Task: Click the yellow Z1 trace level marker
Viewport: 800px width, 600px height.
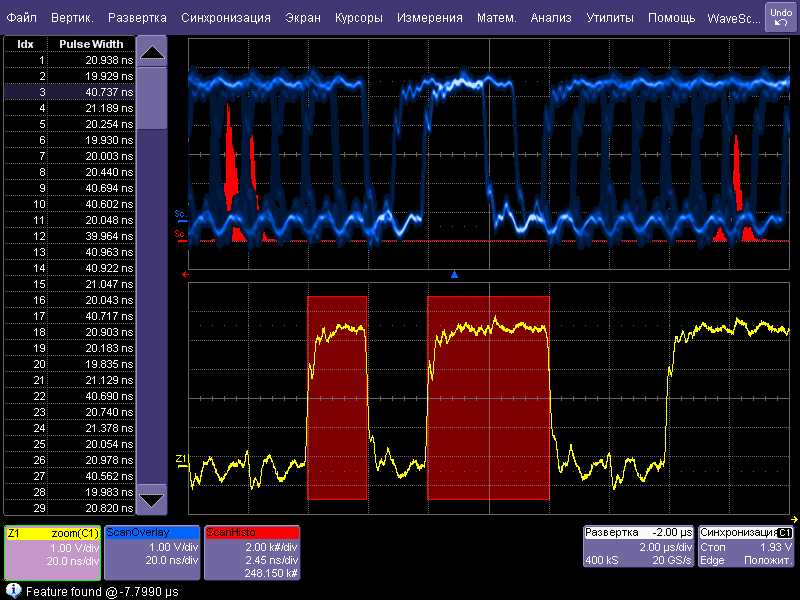Action: pos(181,461)
